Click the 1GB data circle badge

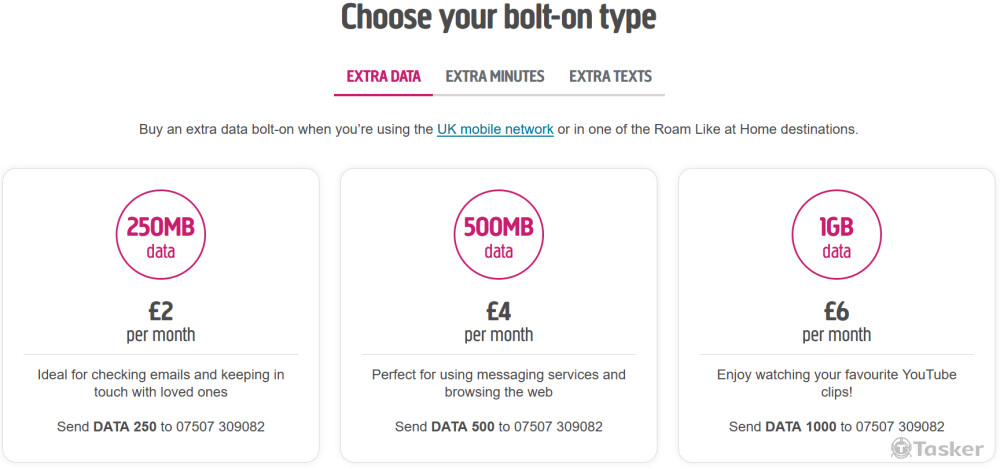(x=837, y=237)
